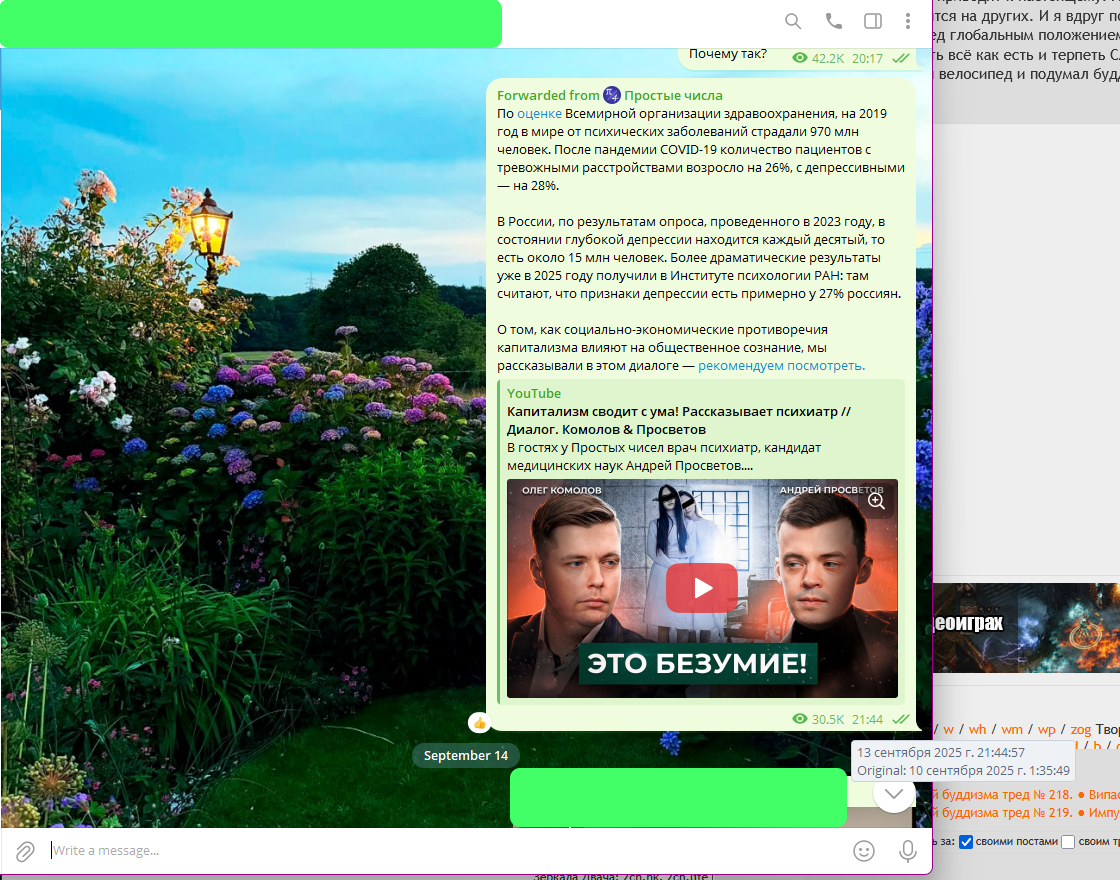The height and width of the screenshot is (880, 1120).
Task: Click the 'Почему так?' message text
Action: (728, 54)
